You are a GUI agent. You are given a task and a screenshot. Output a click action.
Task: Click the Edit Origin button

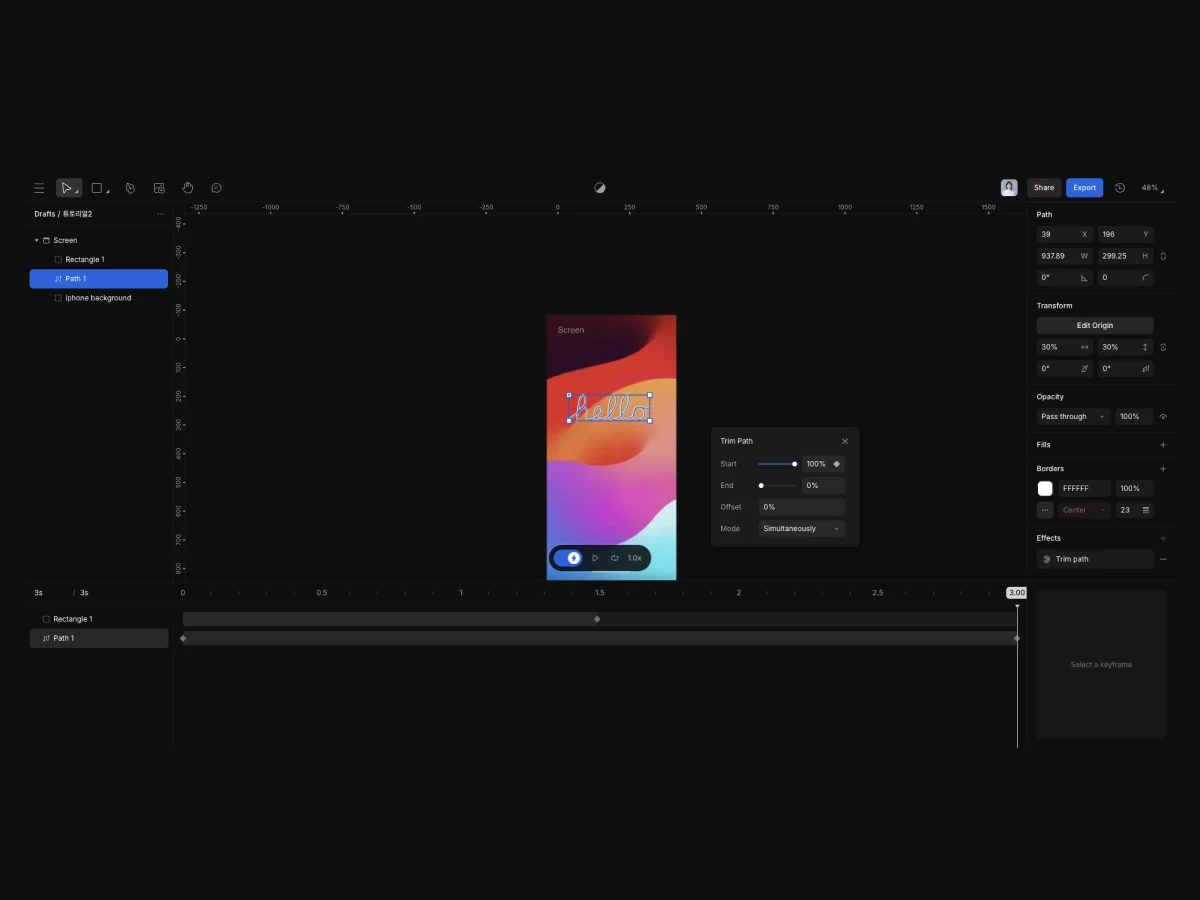tap(1095, 326)
